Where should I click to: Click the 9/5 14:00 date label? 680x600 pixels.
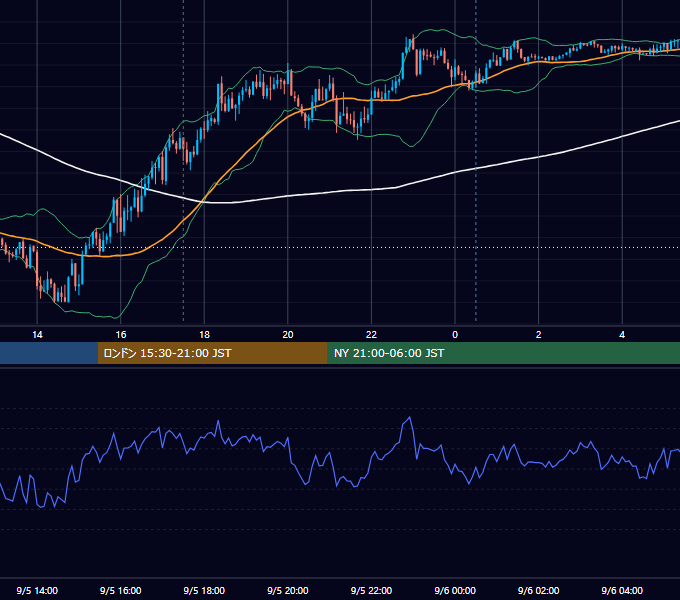pos(37,591)
